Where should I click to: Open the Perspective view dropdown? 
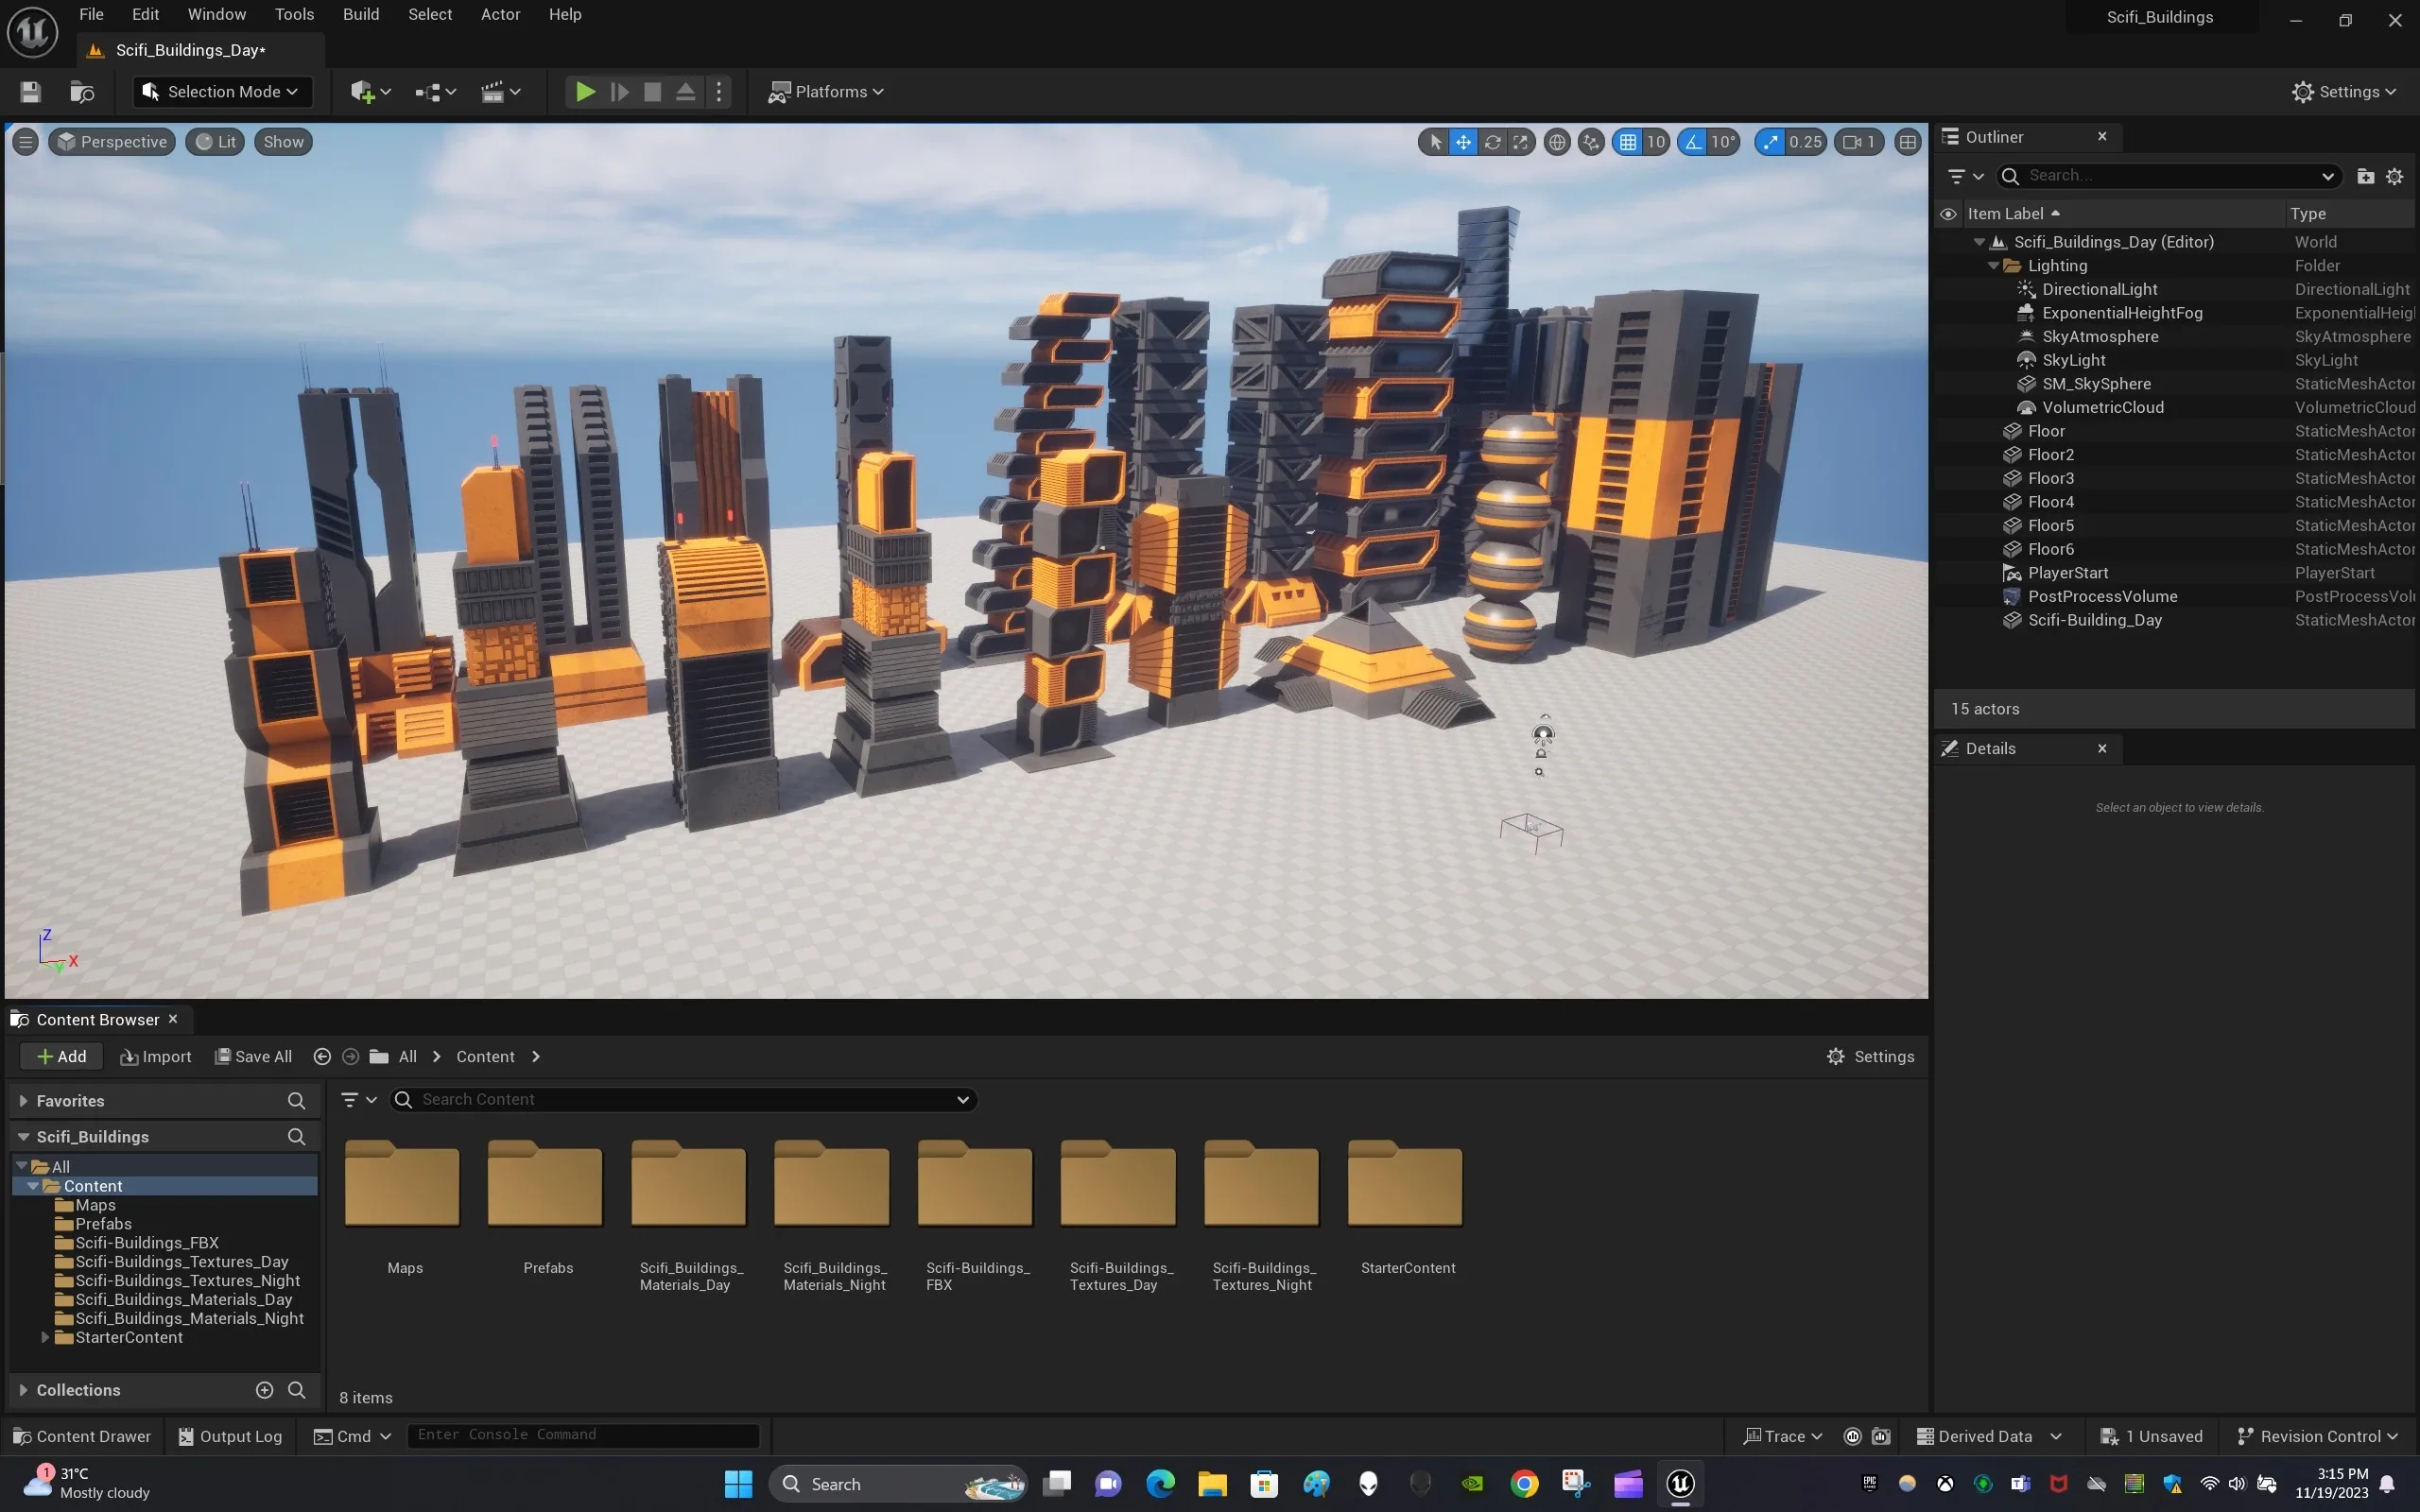coord(111,141)
